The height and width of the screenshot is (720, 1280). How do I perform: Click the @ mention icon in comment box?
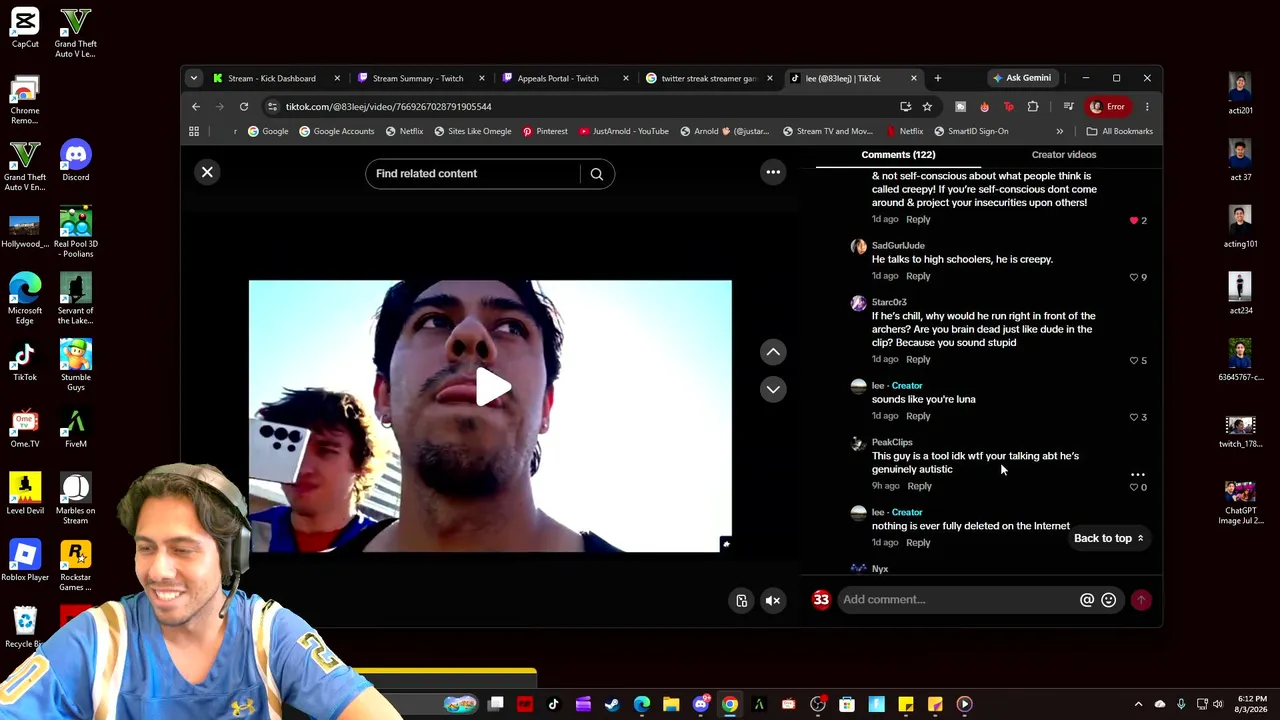1087,600
